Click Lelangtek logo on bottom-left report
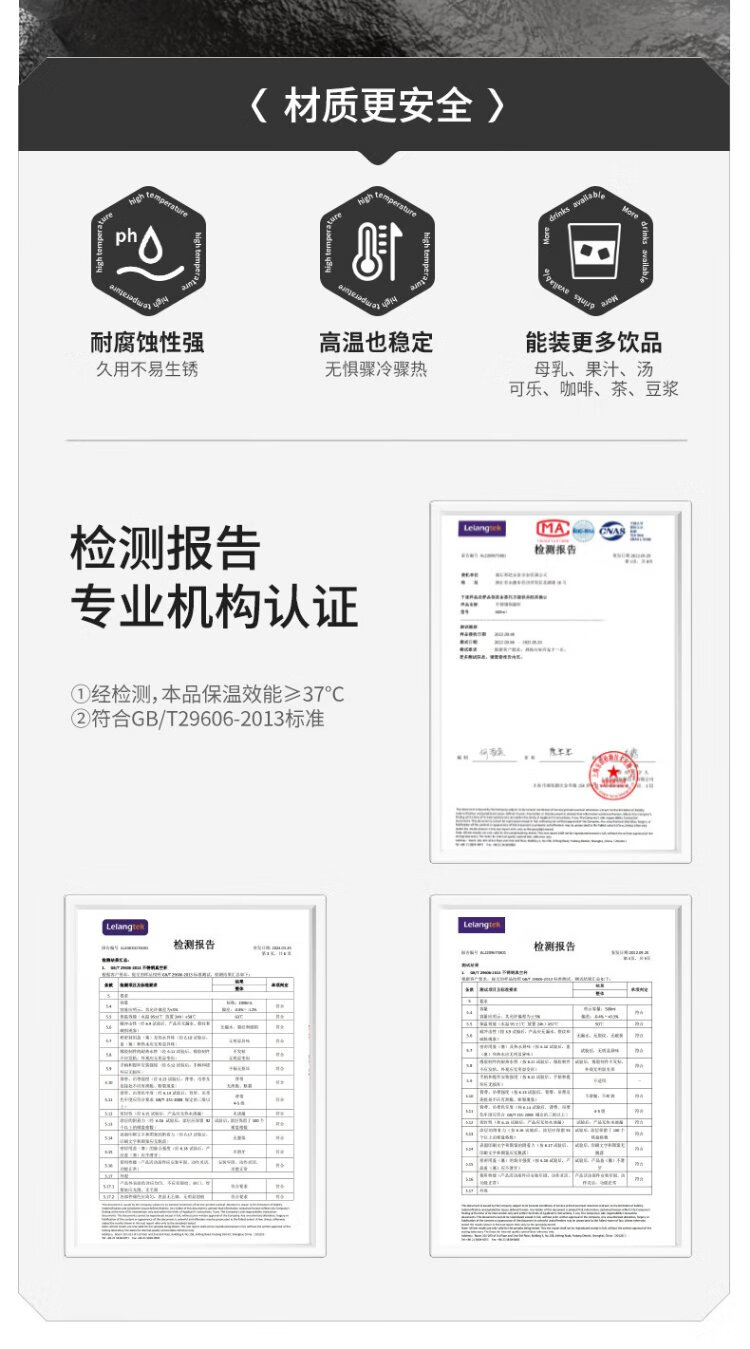Screen dimensions: 750x1349 coord(125,927)
